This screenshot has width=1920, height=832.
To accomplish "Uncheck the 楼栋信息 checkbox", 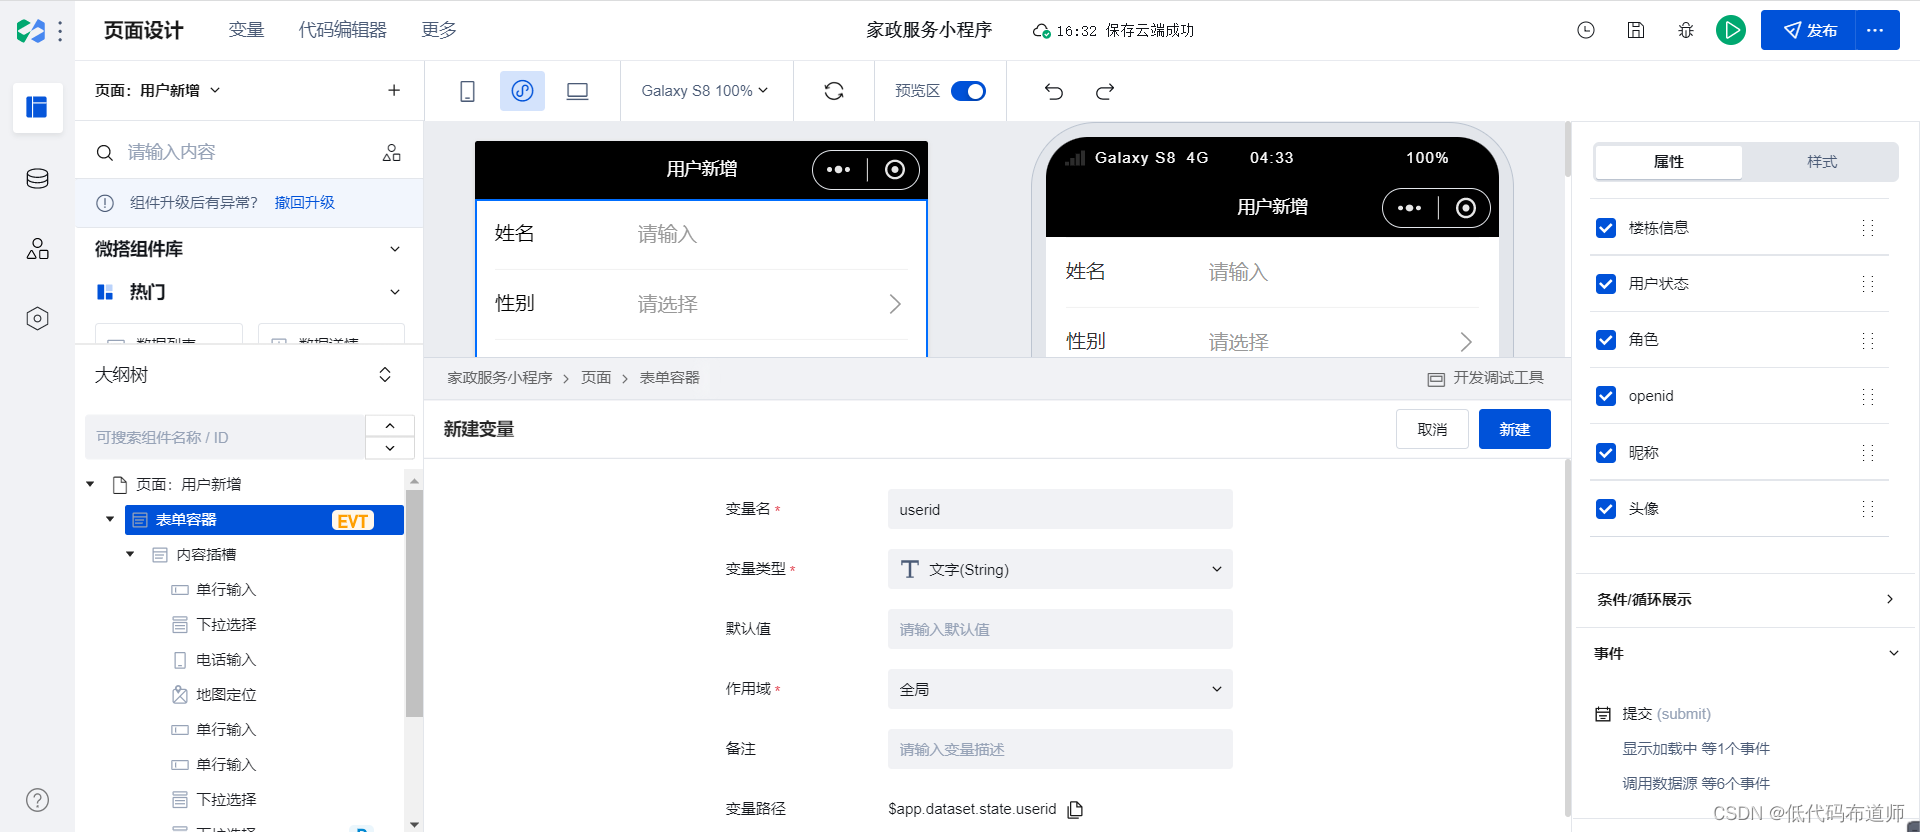I will 1606,228.
